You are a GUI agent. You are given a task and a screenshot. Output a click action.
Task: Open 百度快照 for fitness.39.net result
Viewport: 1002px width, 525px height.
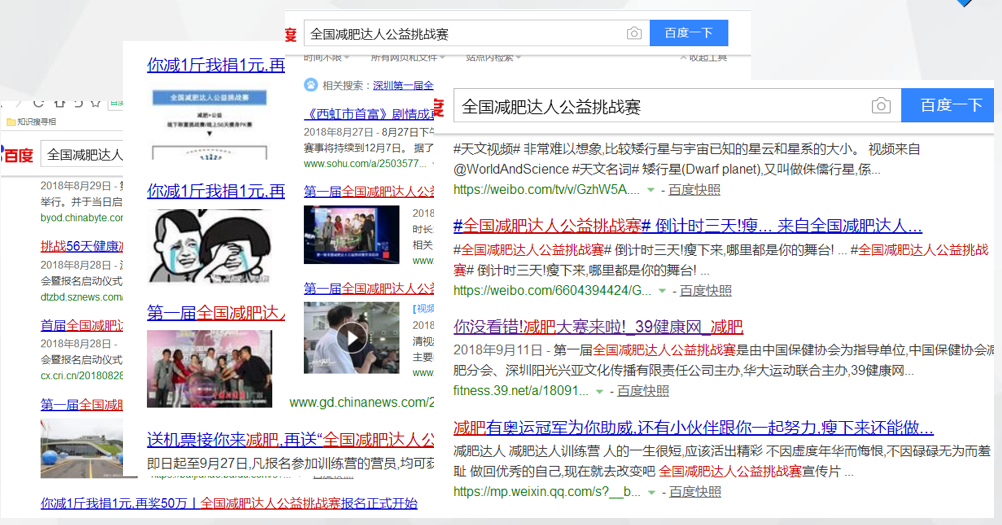pyautogui.click(x=643, y=391)
